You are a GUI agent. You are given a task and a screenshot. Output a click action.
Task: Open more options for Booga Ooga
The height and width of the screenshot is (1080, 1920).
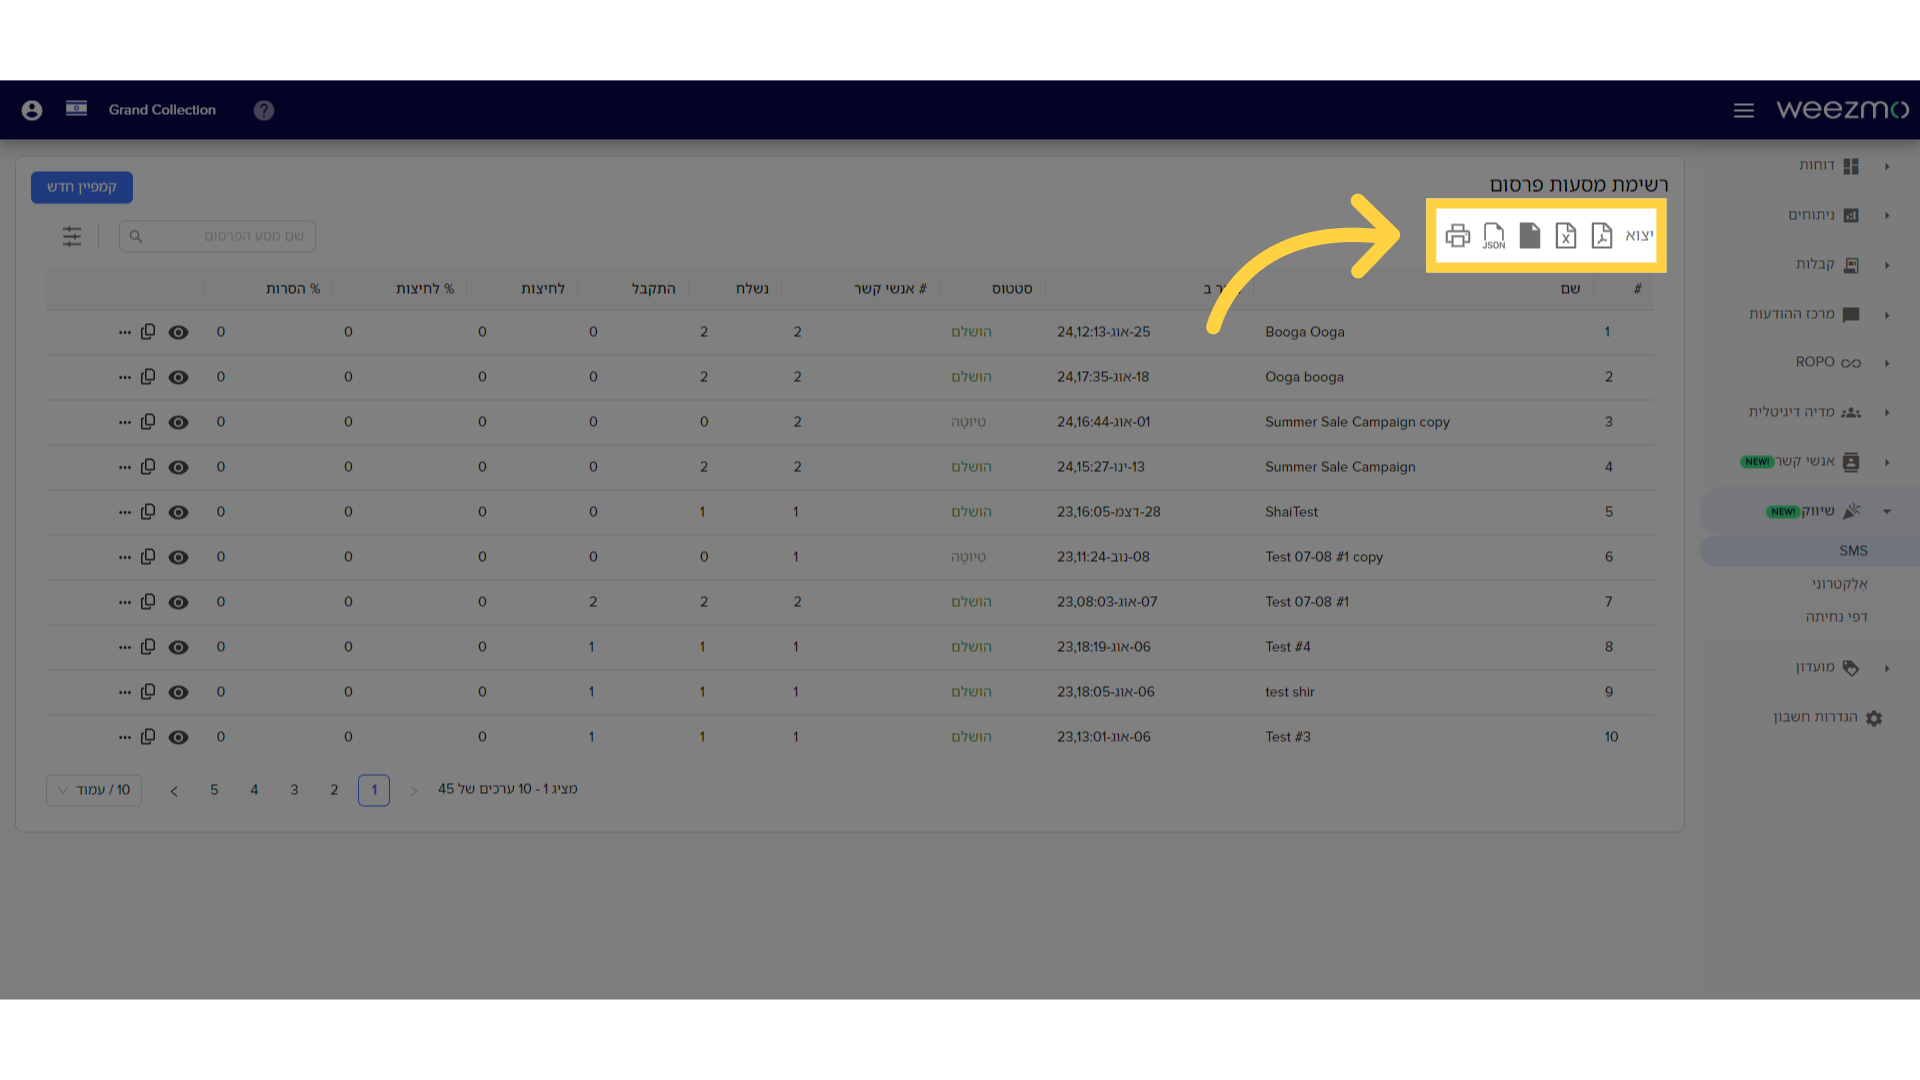point(124,332)
